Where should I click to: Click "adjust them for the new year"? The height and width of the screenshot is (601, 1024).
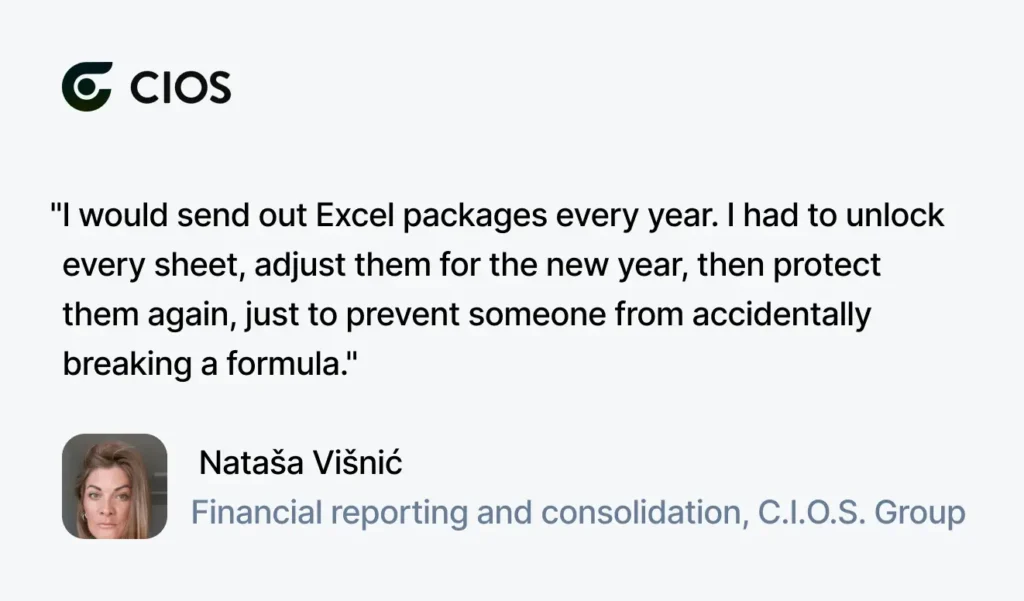point(470,266)
